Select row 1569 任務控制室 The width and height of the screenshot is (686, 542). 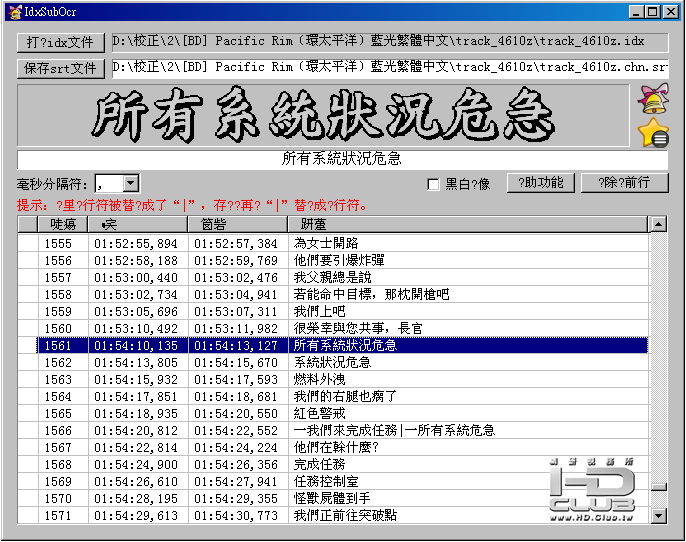pyautogui.click(x=332, y=482)
